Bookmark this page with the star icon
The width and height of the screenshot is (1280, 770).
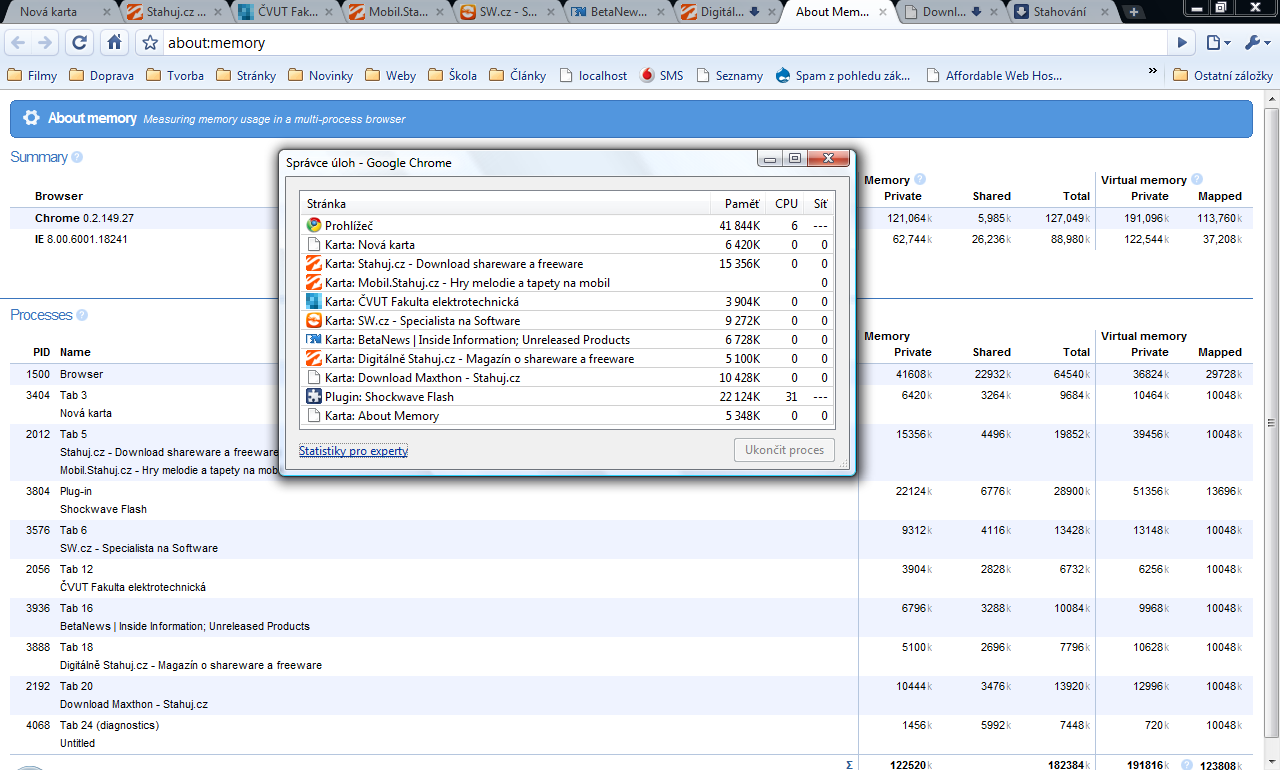[150, 43]
